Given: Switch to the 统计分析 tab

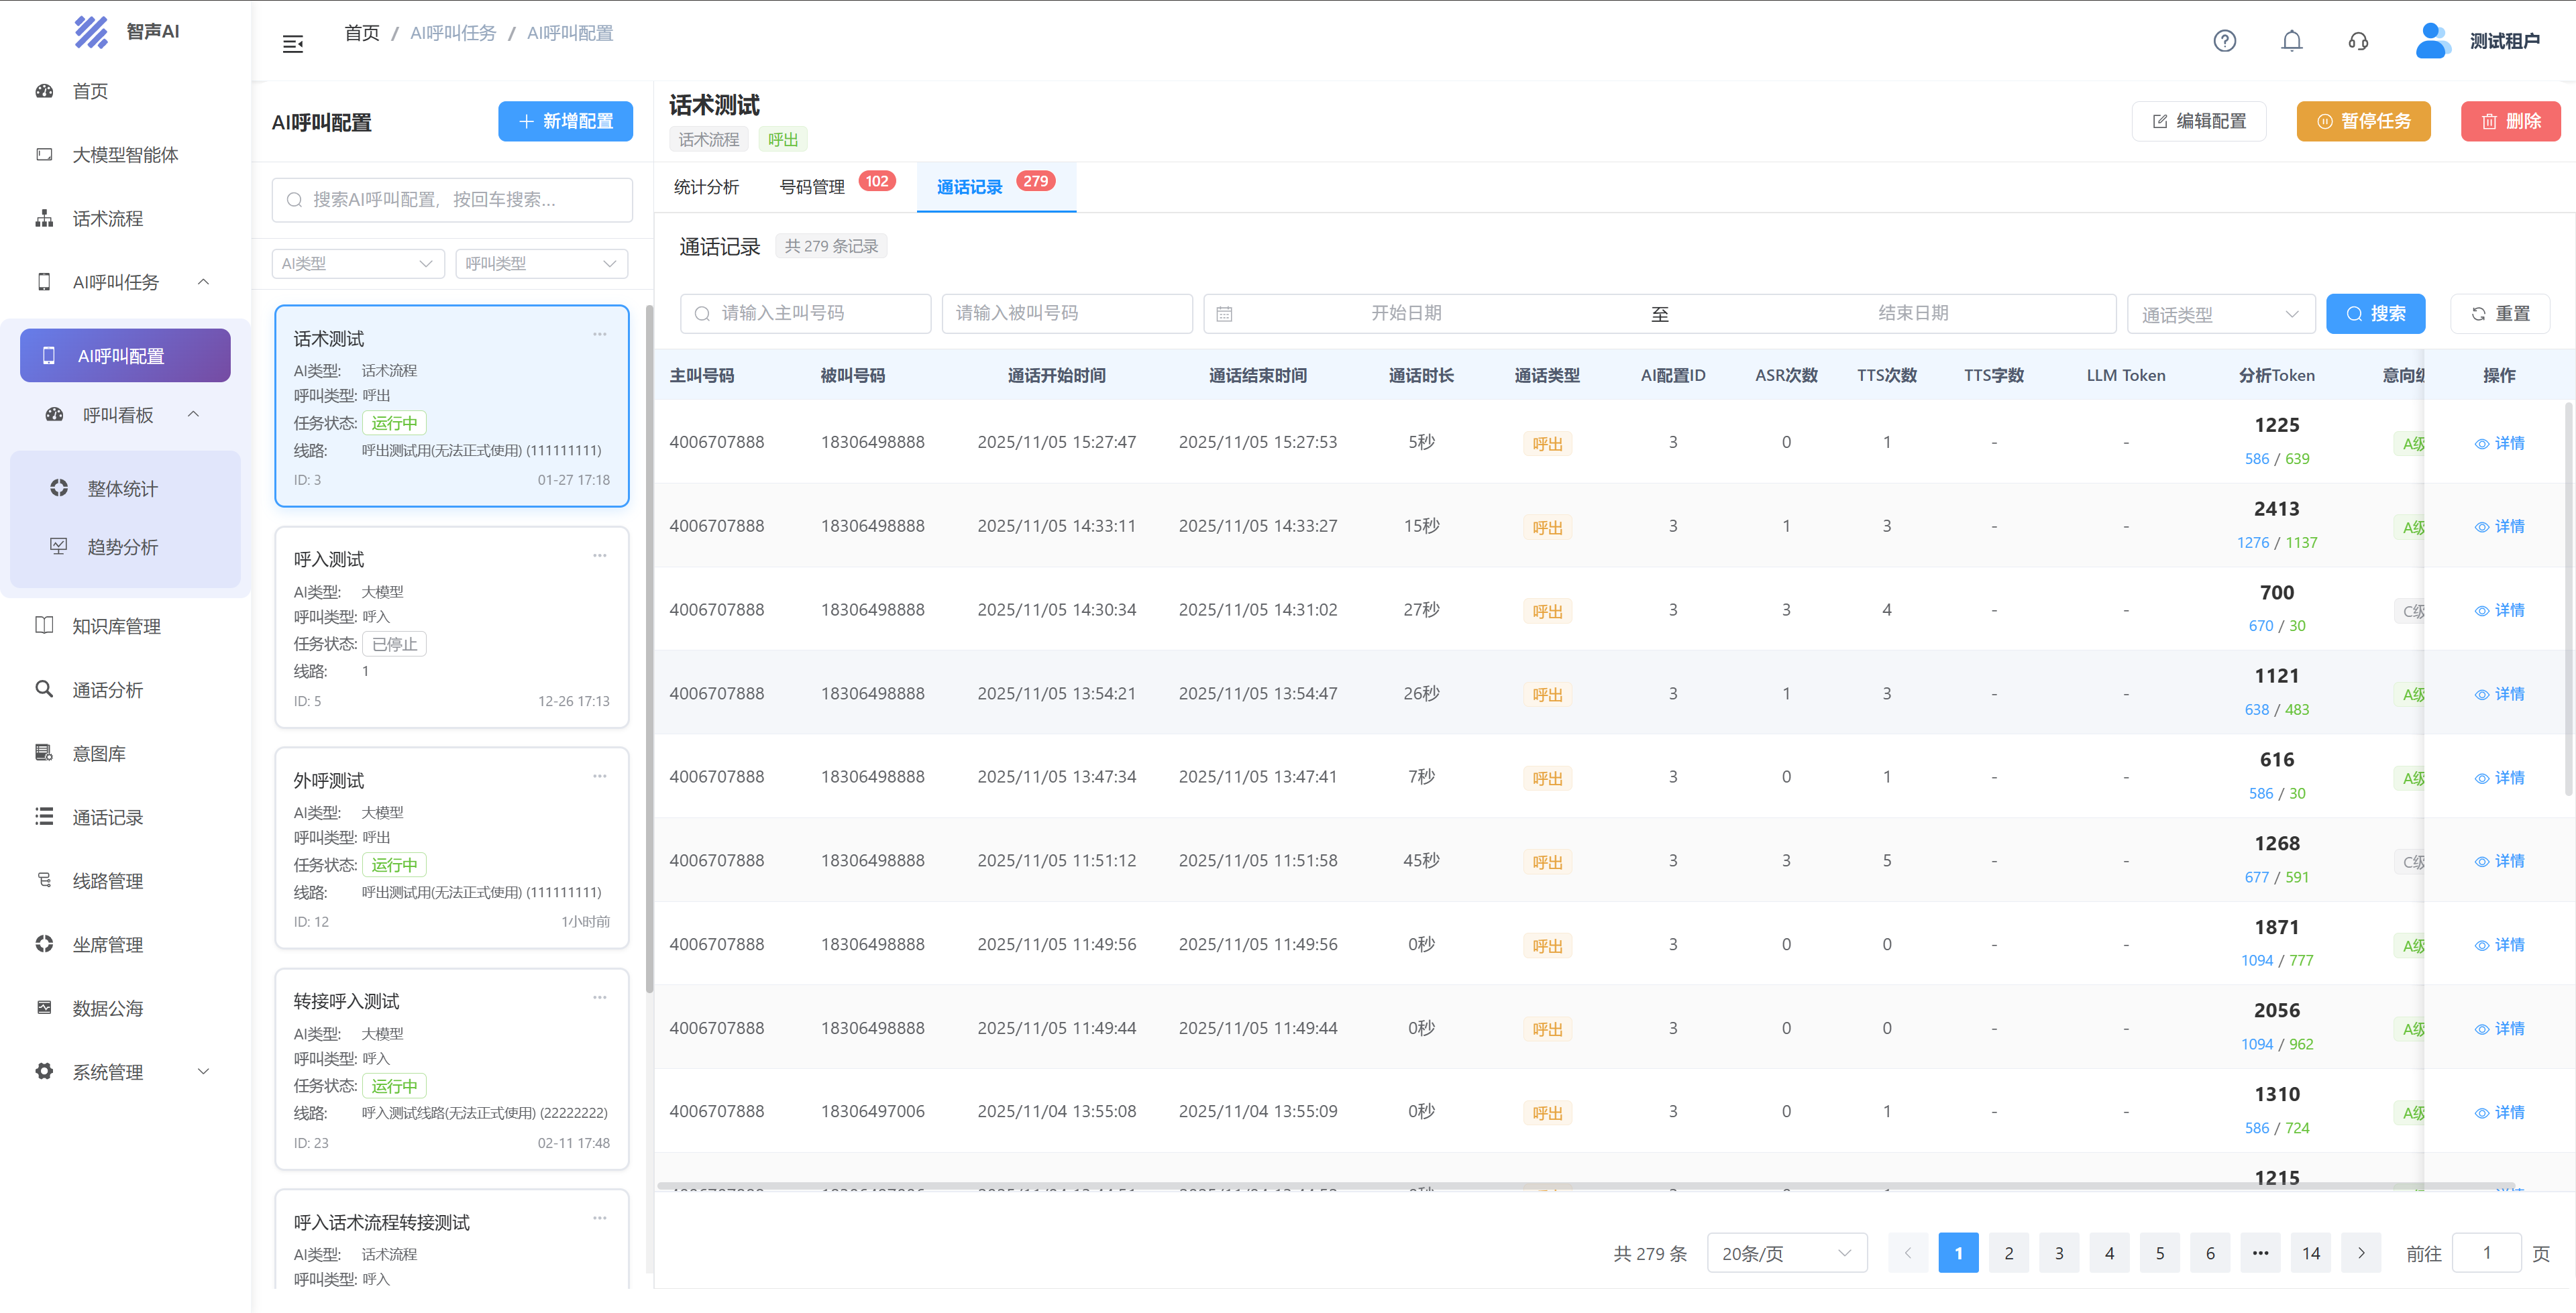Looking at the screenshot, I should point(706,187).
